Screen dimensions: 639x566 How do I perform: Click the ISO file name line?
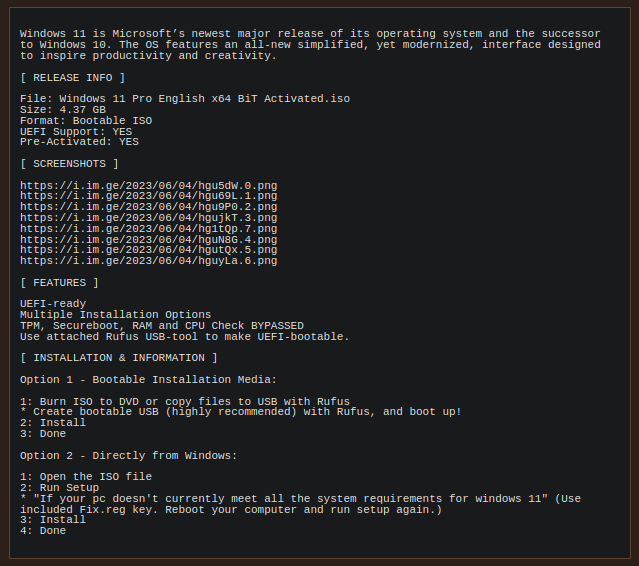tap(185, 99)
